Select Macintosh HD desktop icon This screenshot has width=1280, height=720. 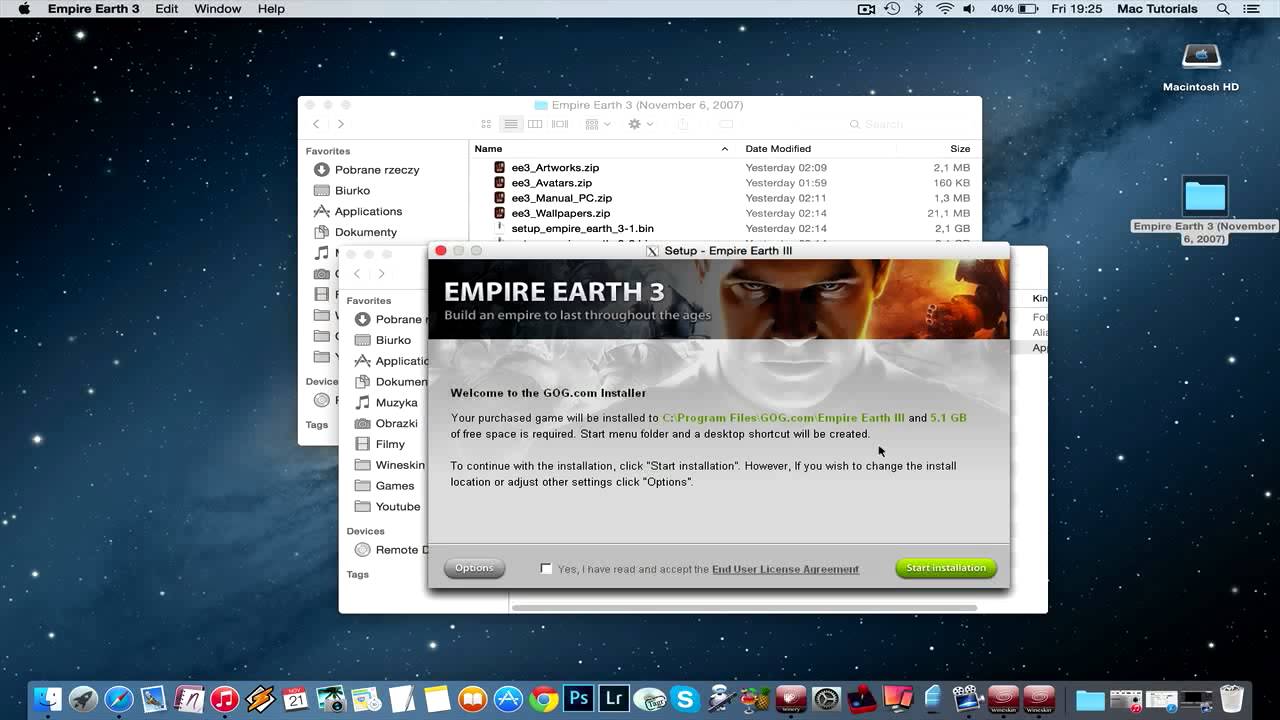point(1201,66)
